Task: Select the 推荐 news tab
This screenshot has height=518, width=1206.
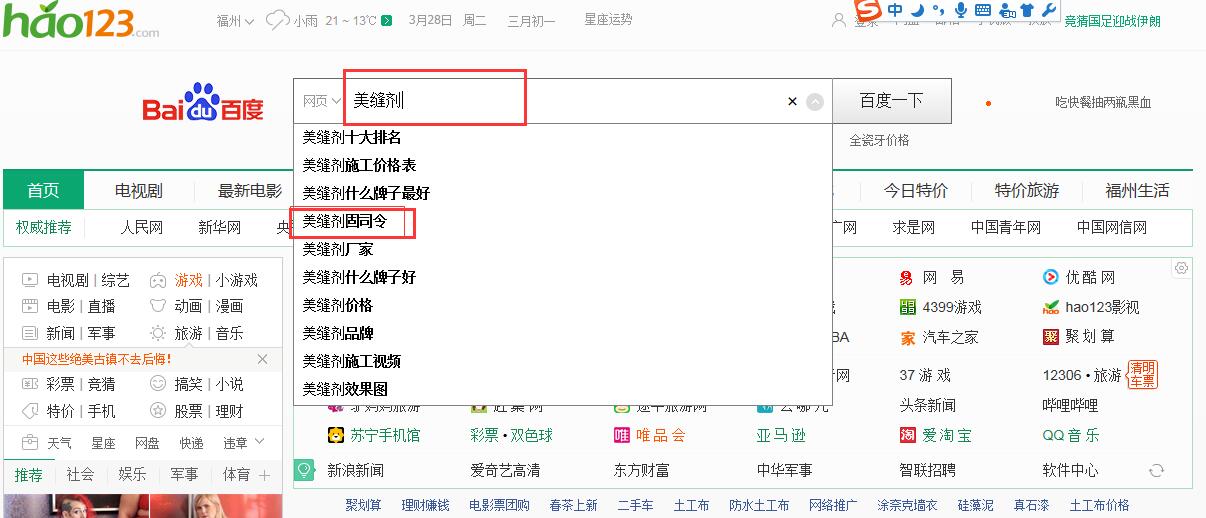Action: coord(29,475)
